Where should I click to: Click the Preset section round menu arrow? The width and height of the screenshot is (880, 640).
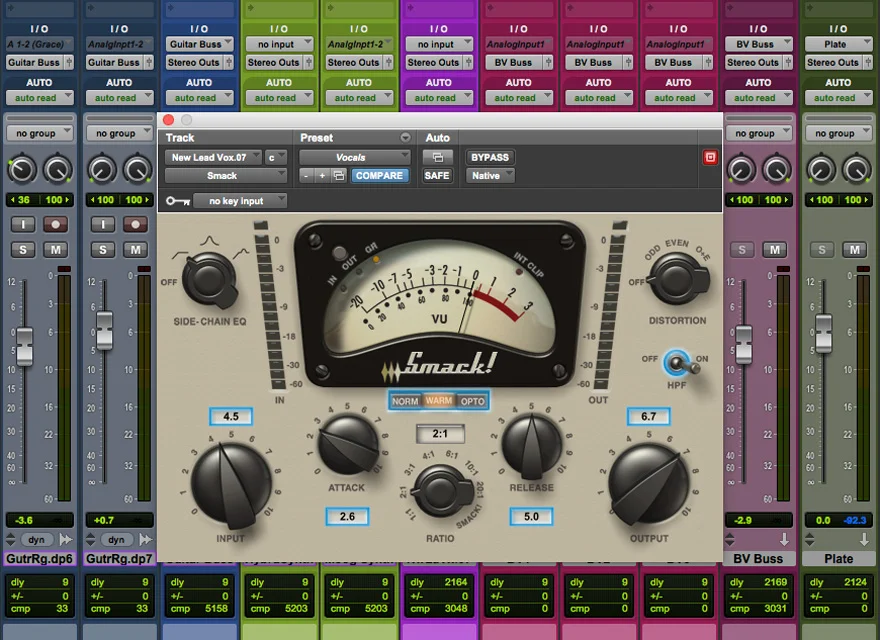405,138
